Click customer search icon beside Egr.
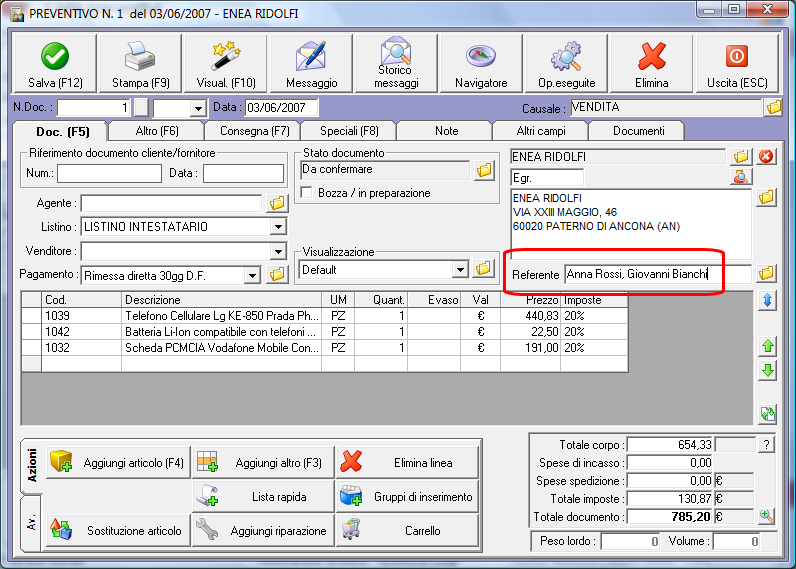Viewport: 796px width, 569px height. click(741, 177)
